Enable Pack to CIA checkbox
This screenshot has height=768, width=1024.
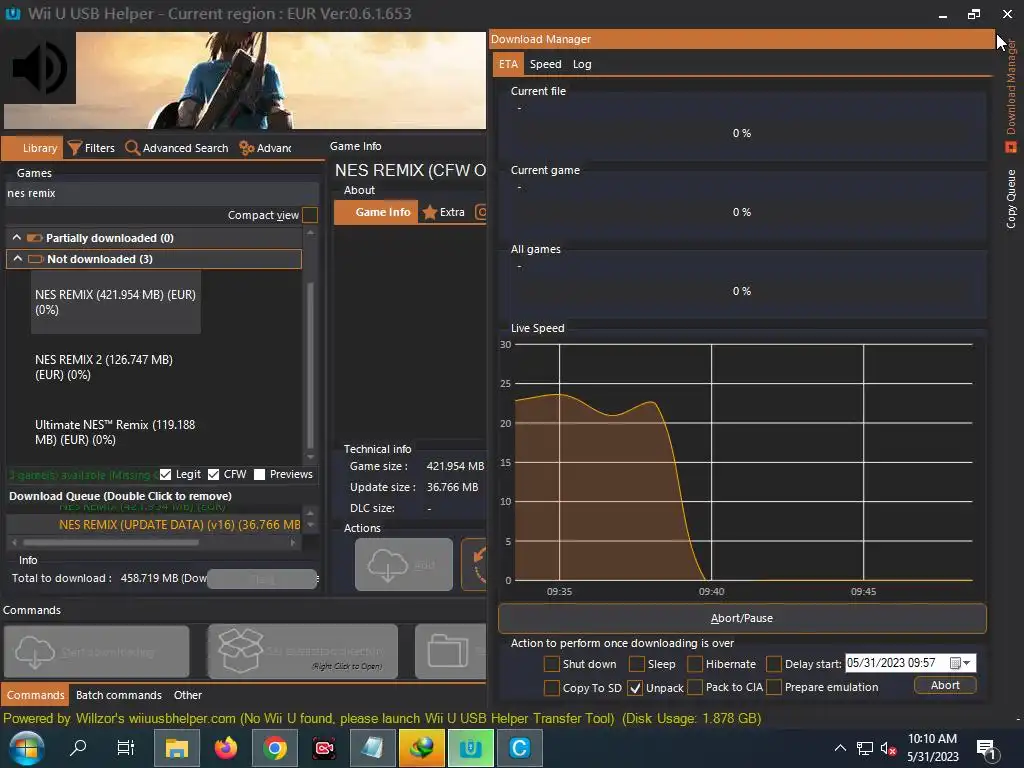point(695,687)
